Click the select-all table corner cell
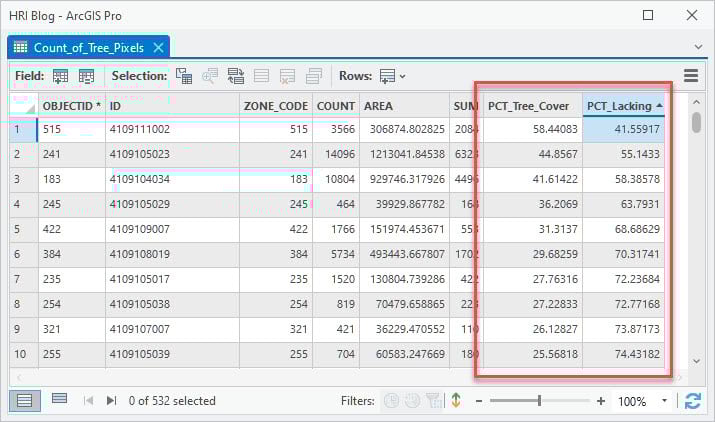 point(24,105)
